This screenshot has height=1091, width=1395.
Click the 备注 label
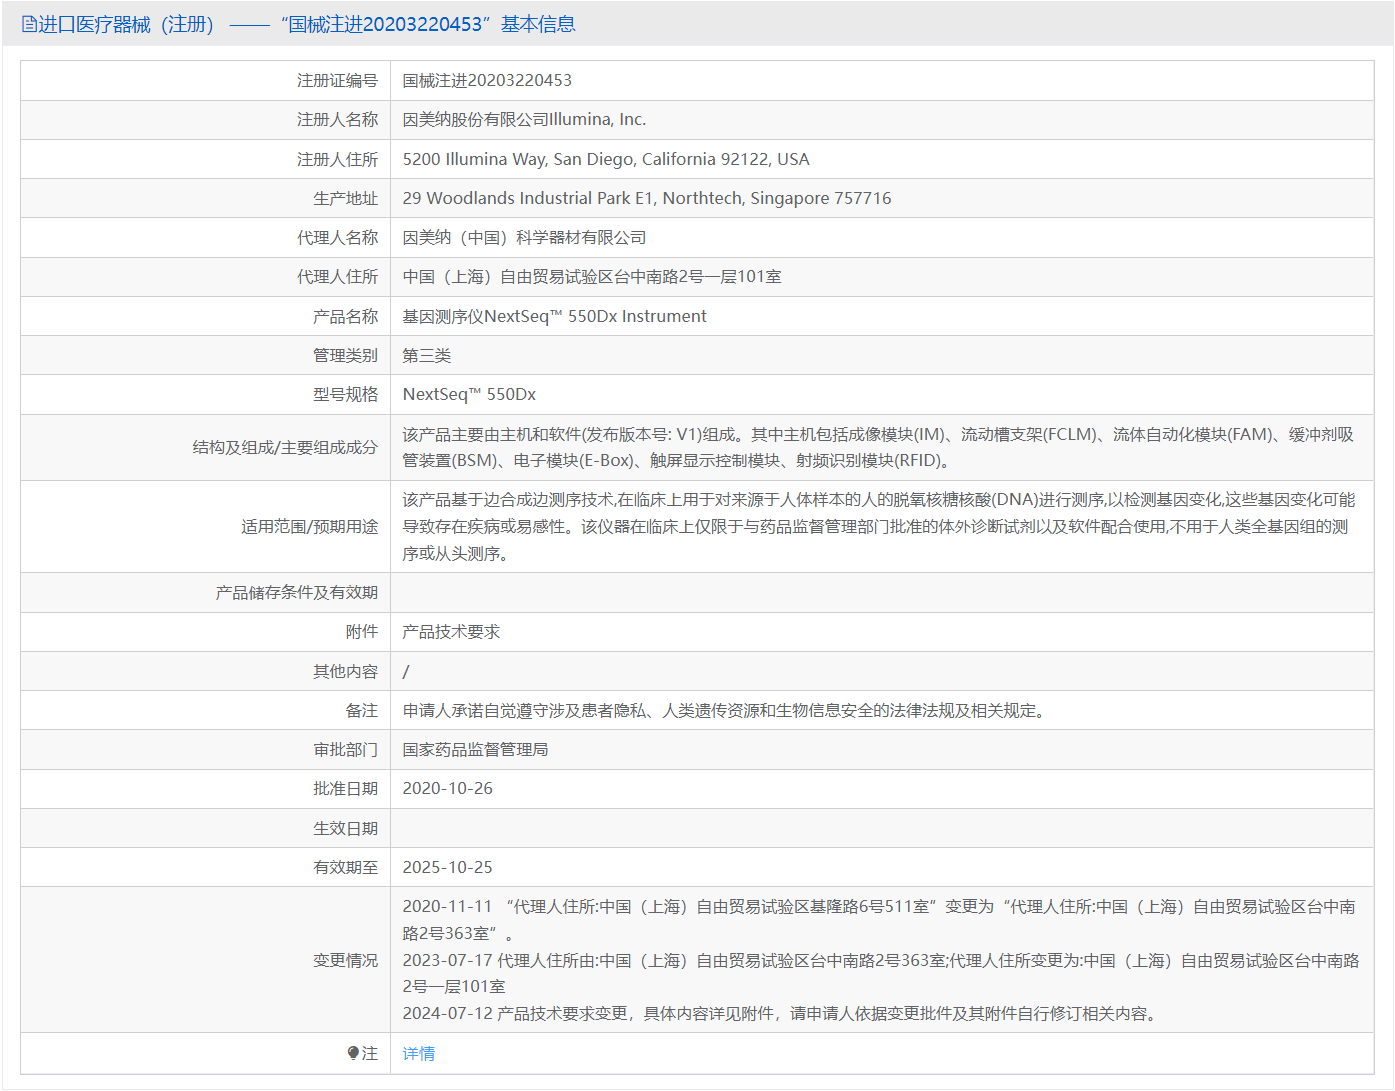click(362, 710)
